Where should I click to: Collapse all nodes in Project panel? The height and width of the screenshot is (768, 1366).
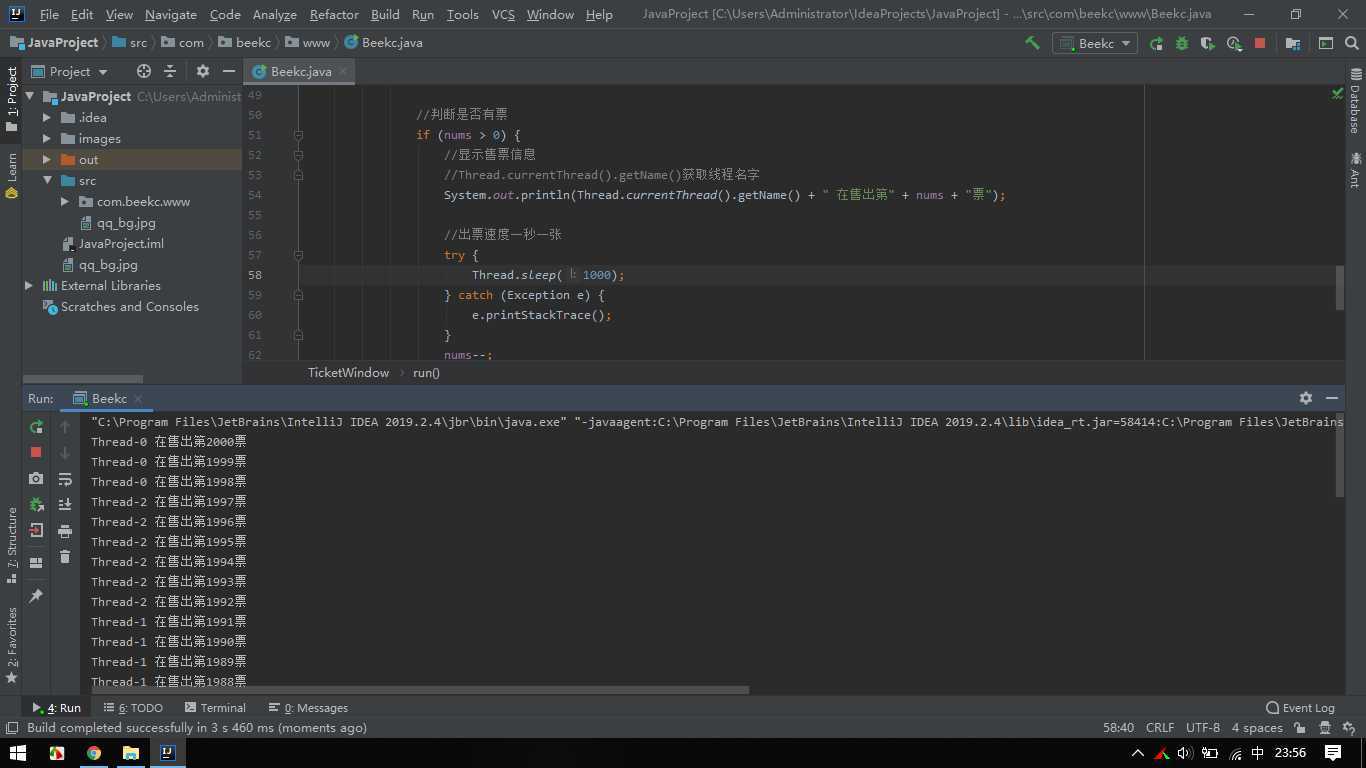170,71
